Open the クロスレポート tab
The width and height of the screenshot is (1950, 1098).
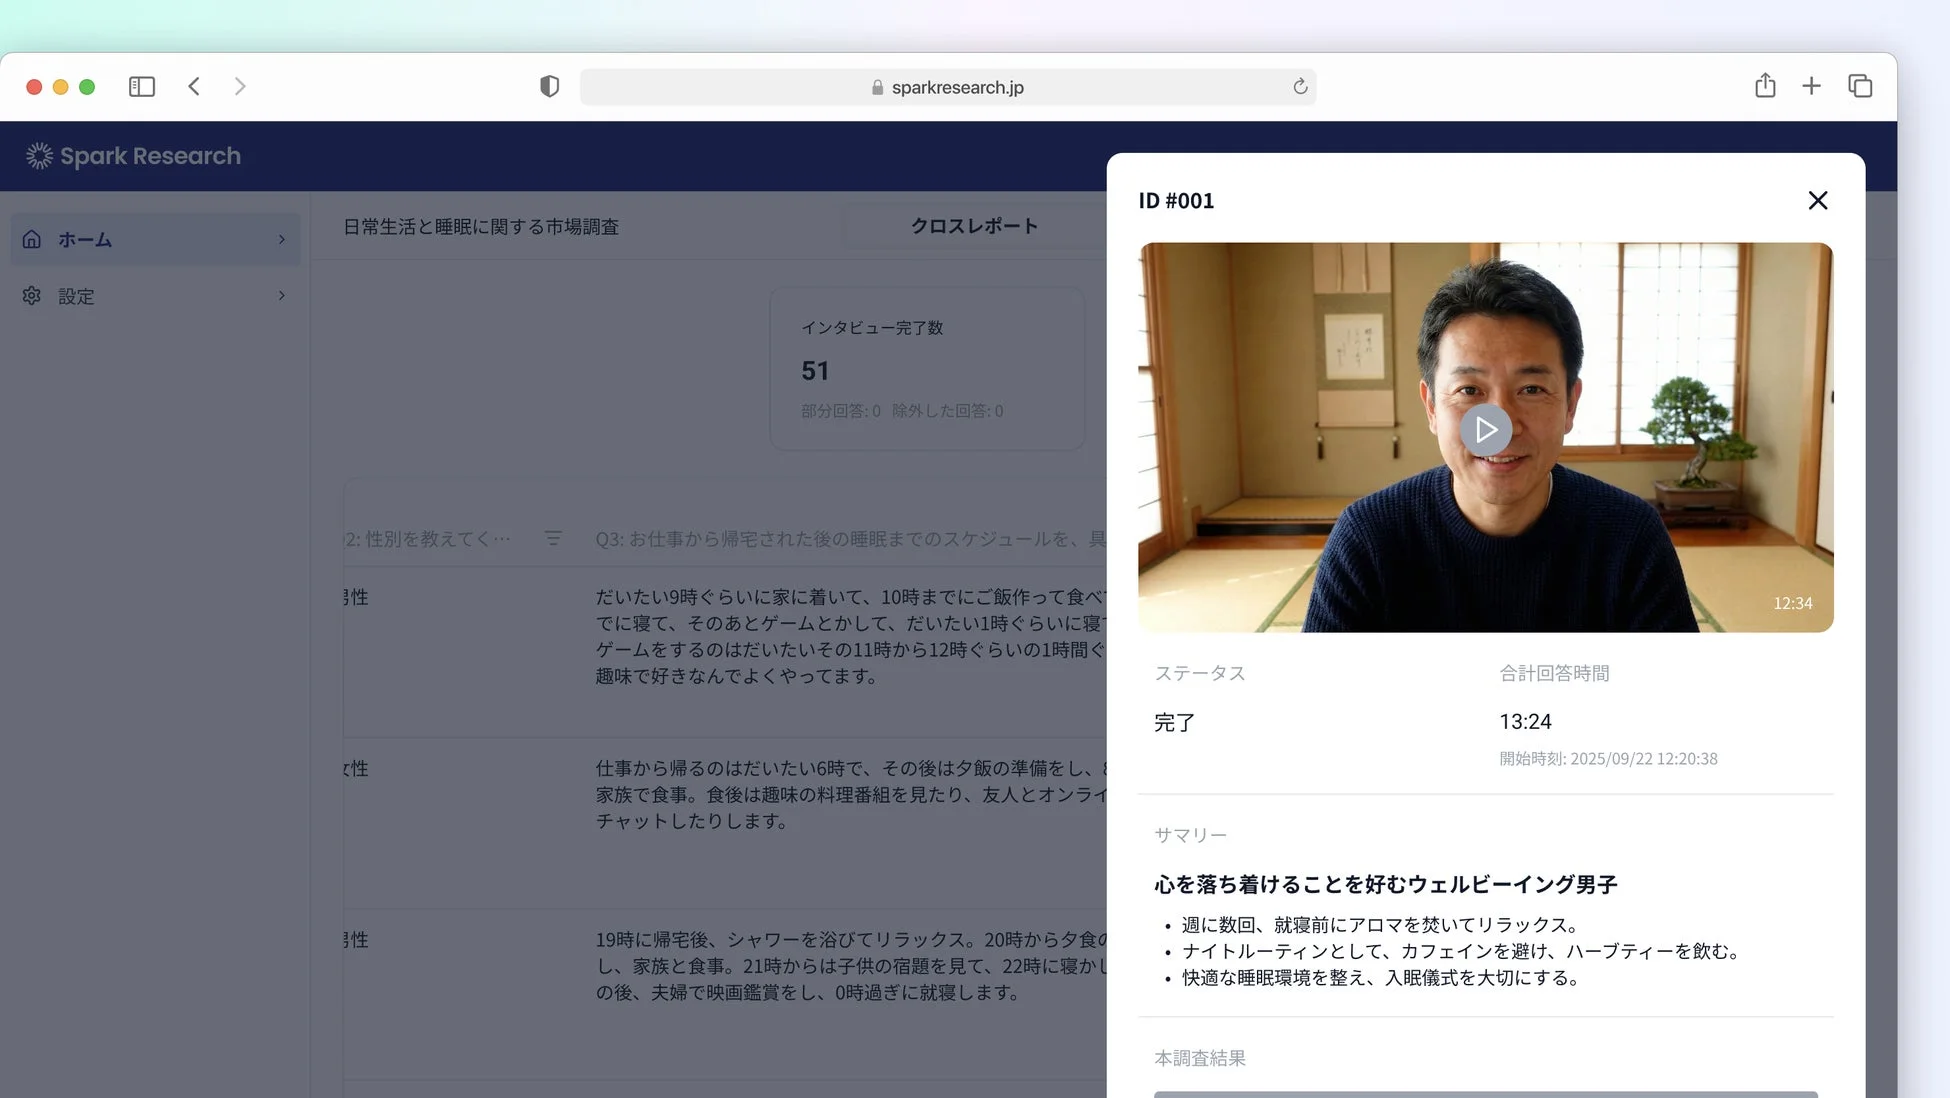[x=974, y=225]
